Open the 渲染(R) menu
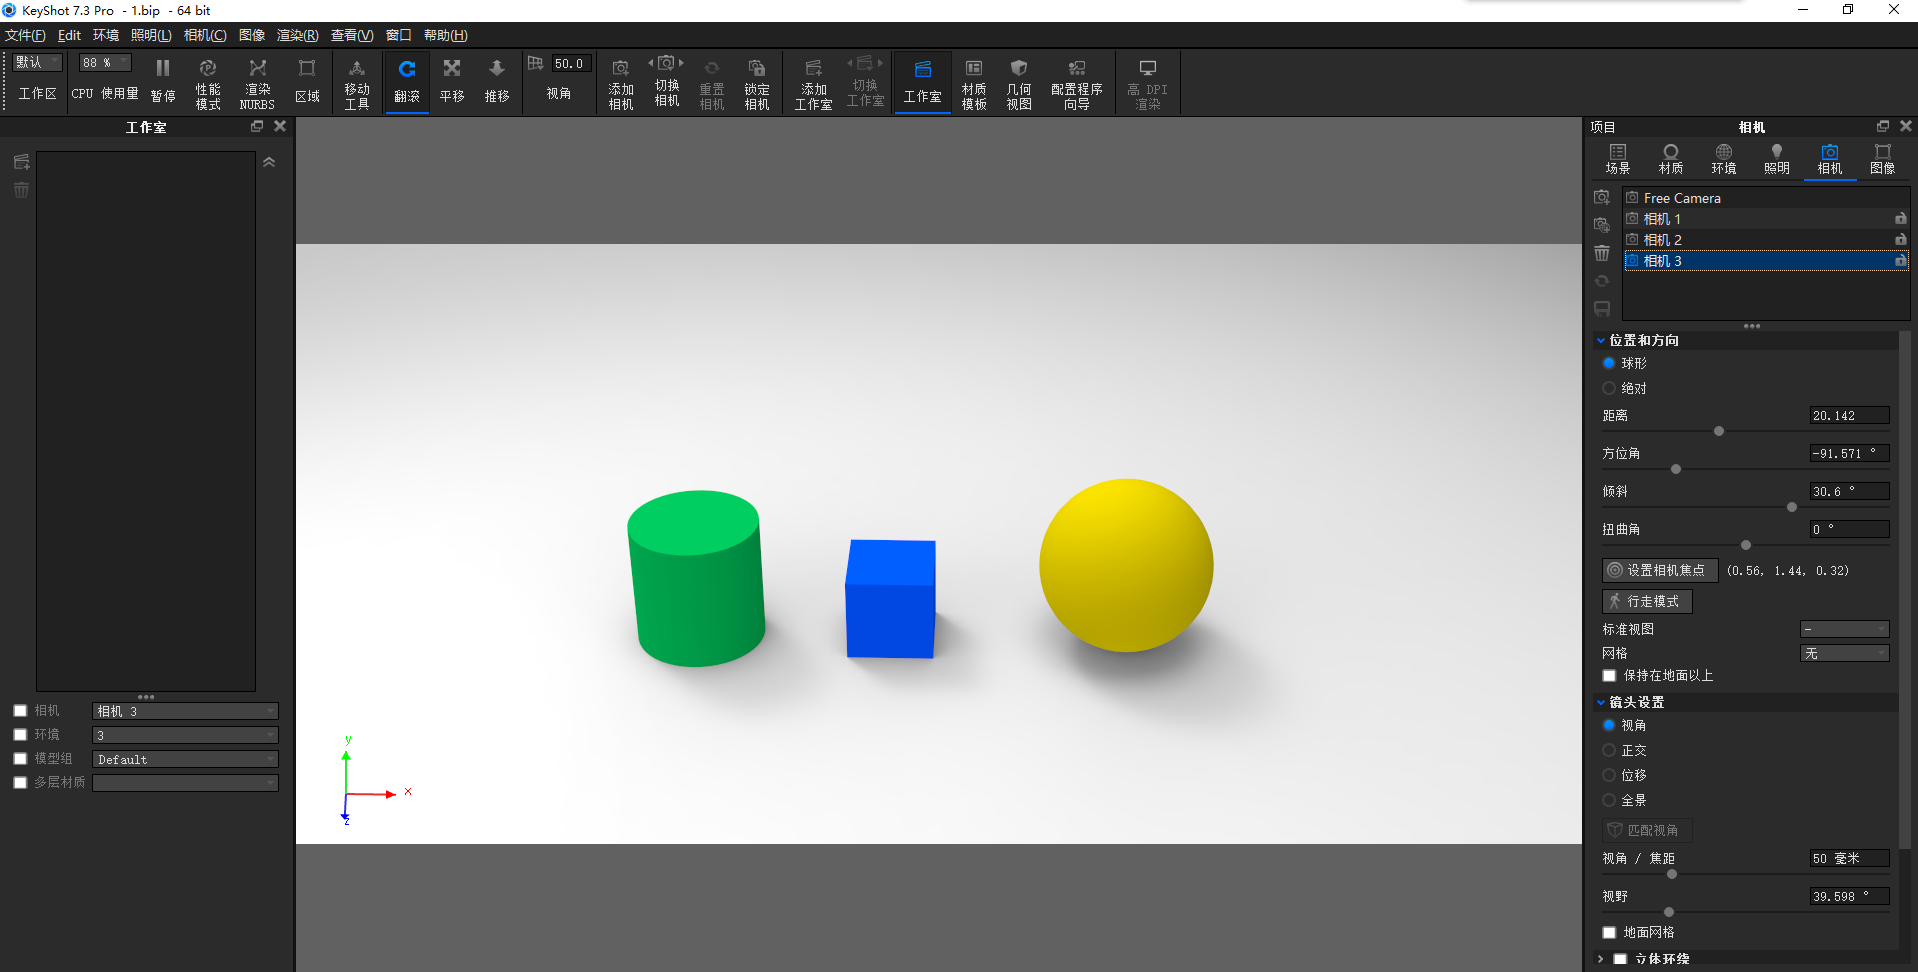Viewport: 1918px width, 972px height. (297, 35)
